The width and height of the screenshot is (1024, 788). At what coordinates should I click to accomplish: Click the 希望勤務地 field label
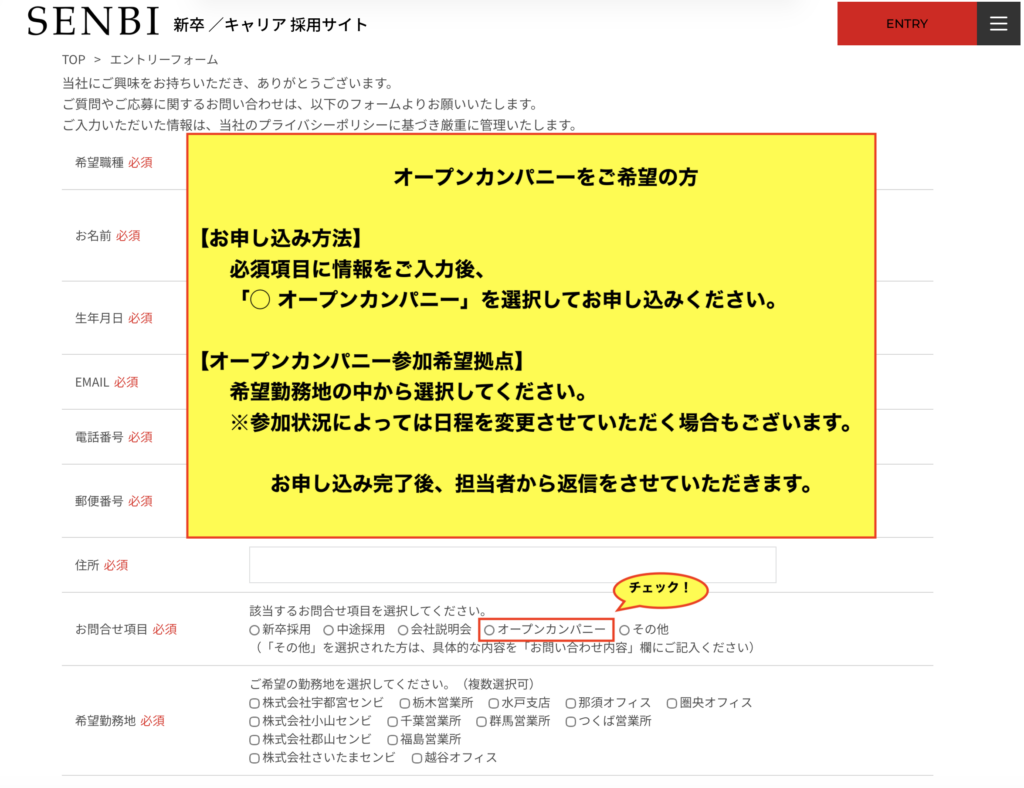105,720
